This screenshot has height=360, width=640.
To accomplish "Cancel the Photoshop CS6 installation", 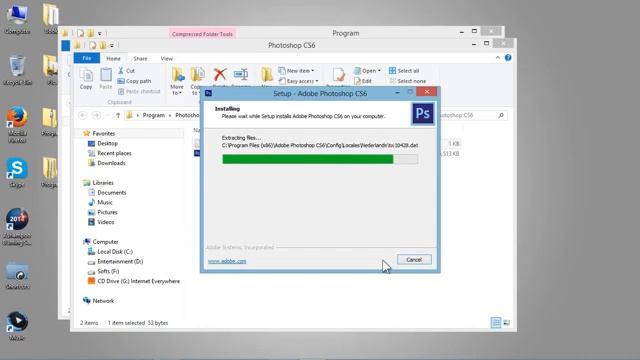I will click(414, 260).
